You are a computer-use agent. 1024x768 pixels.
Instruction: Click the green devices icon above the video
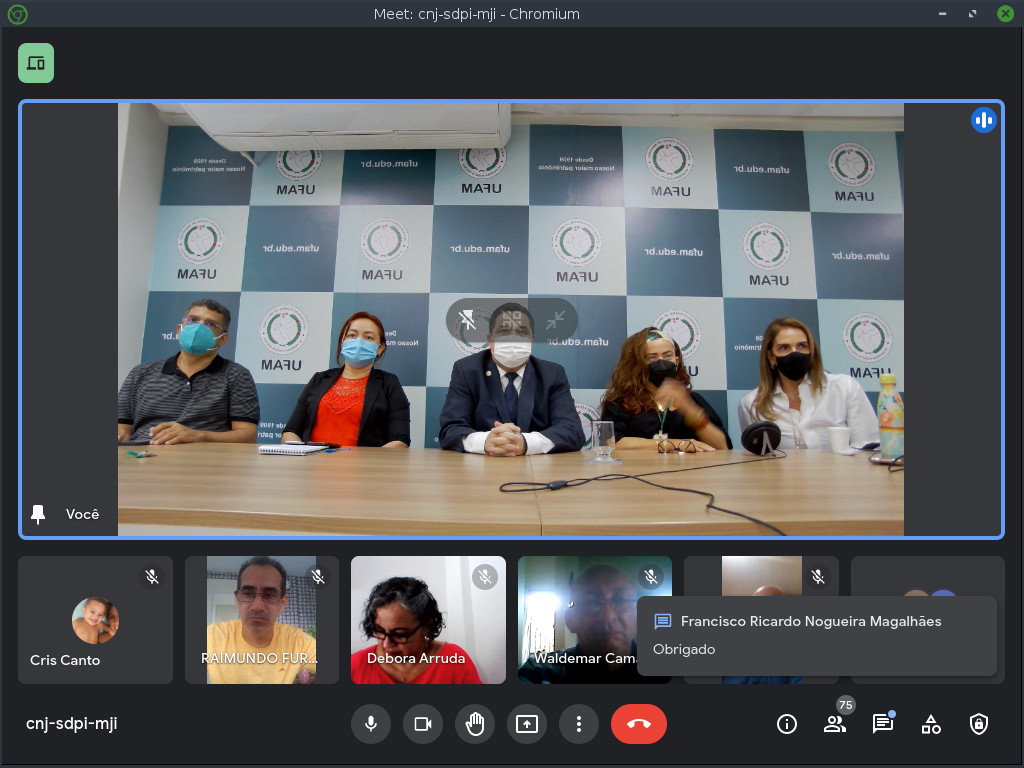click(36, 63)
